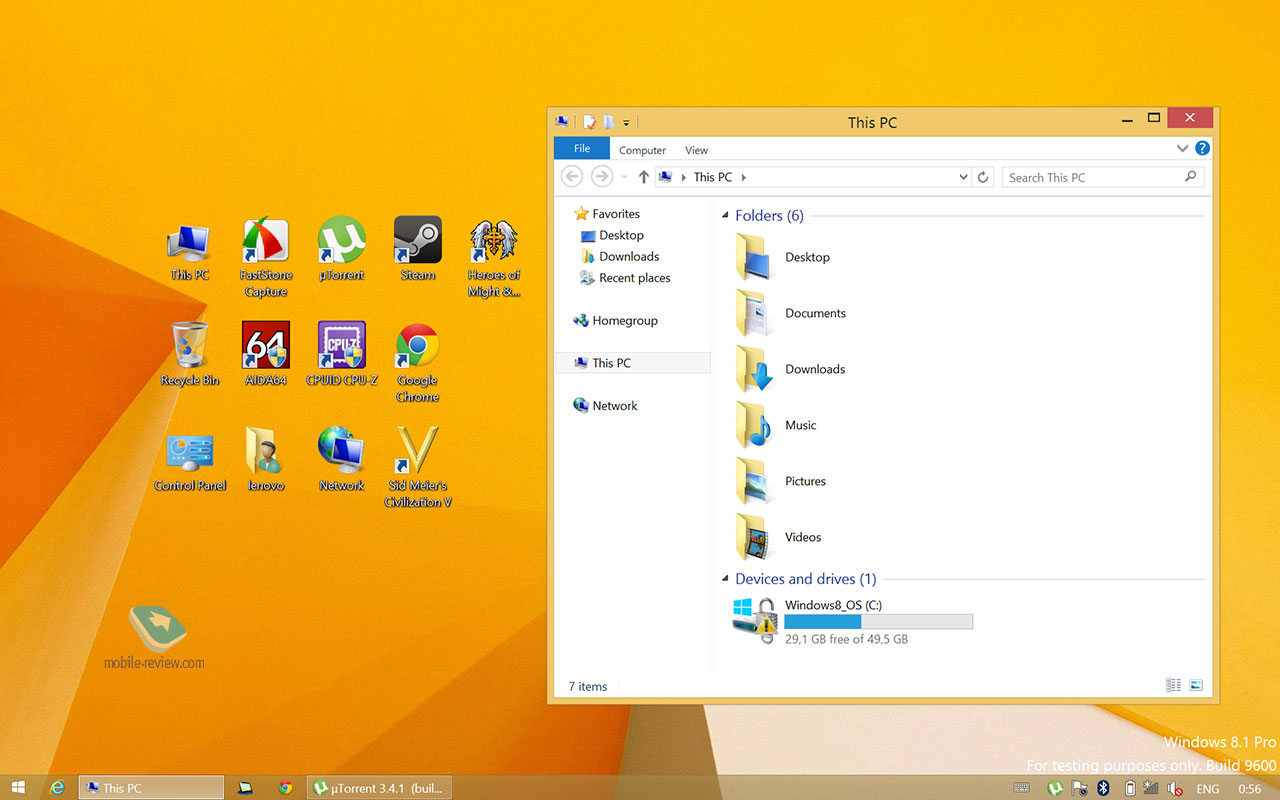Viewport: 1280px width, 800px height.
Task: Open the Computer ribbon tab
Action: pyautogui.click(x=642, y=150)
